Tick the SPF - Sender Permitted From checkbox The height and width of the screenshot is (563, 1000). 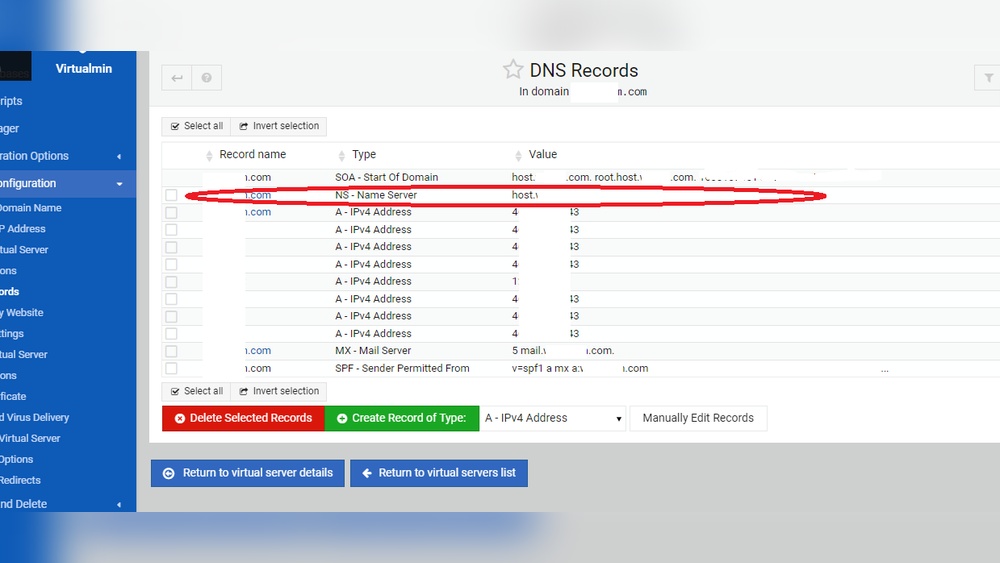point(171,369)
